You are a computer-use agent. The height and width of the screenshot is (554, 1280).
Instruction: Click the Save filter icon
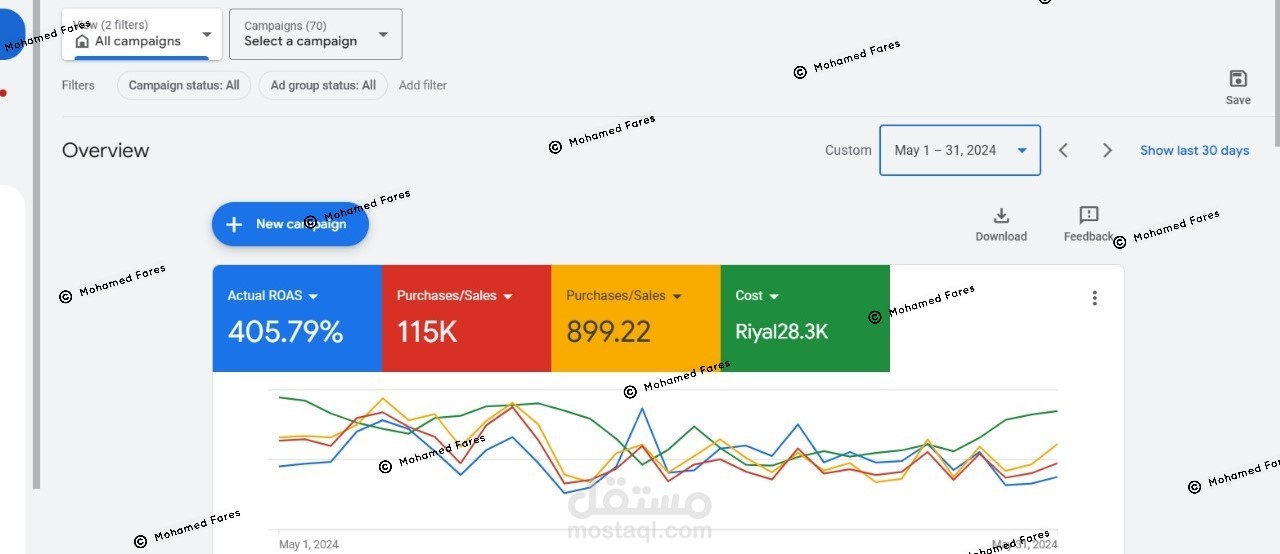1238,79
